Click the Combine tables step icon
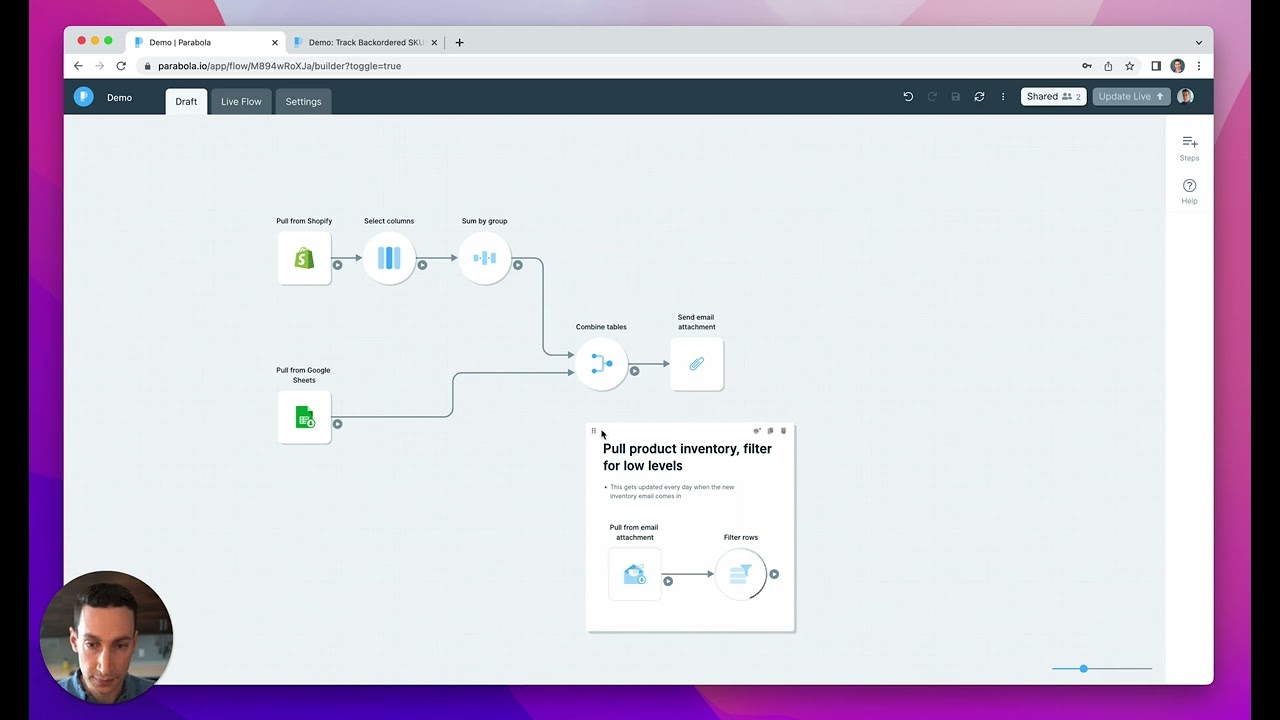Screen dimensions: 1280x720 coord(601,364)
